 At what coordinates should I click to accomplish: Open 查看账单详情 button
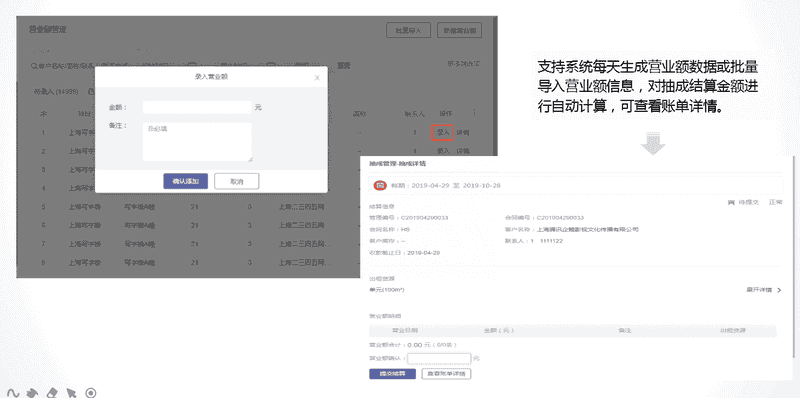pos(446,374)
